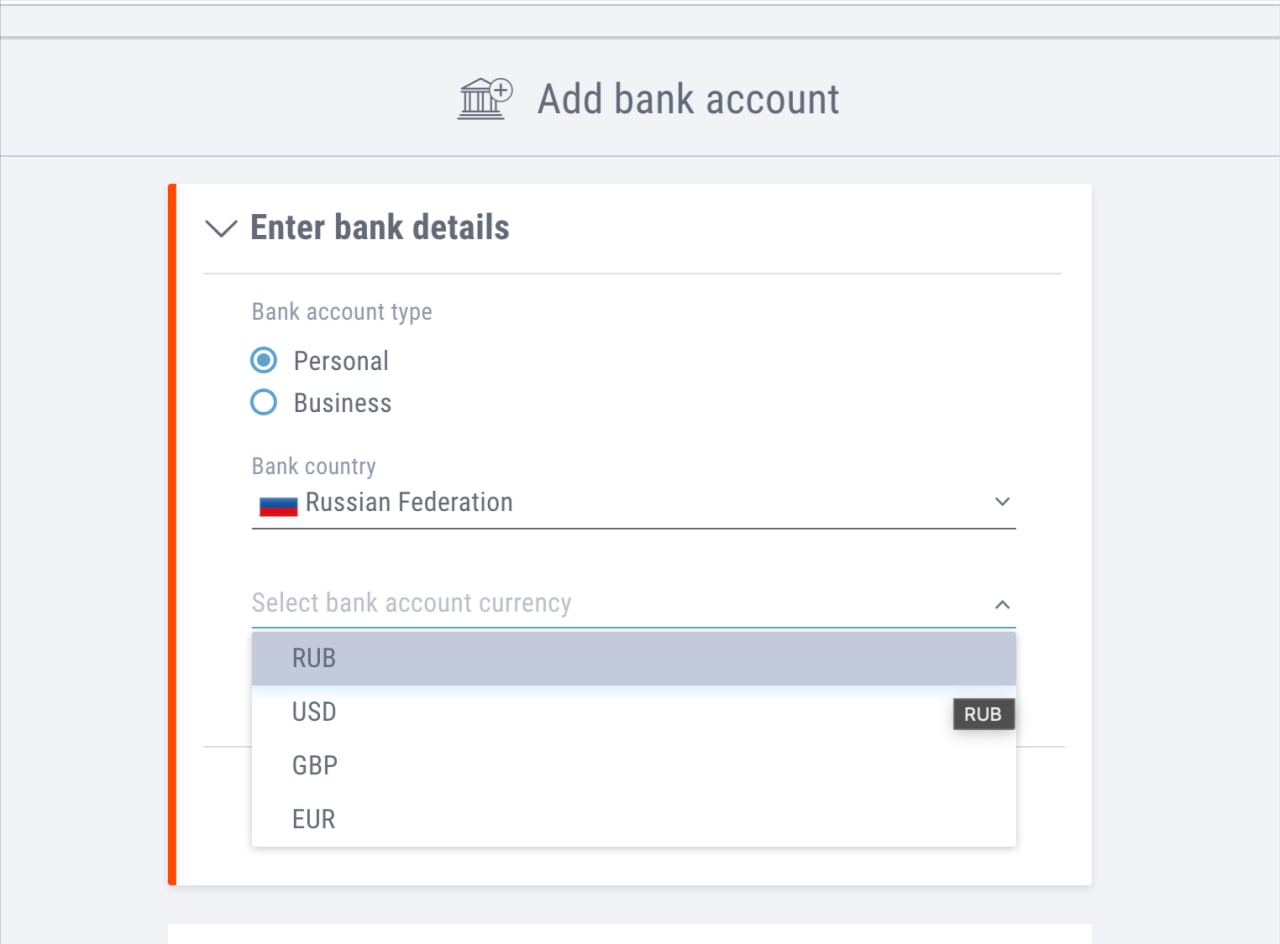Click the Select bank account currency field
Screen dimensions: 1280x944
(600, 603)
